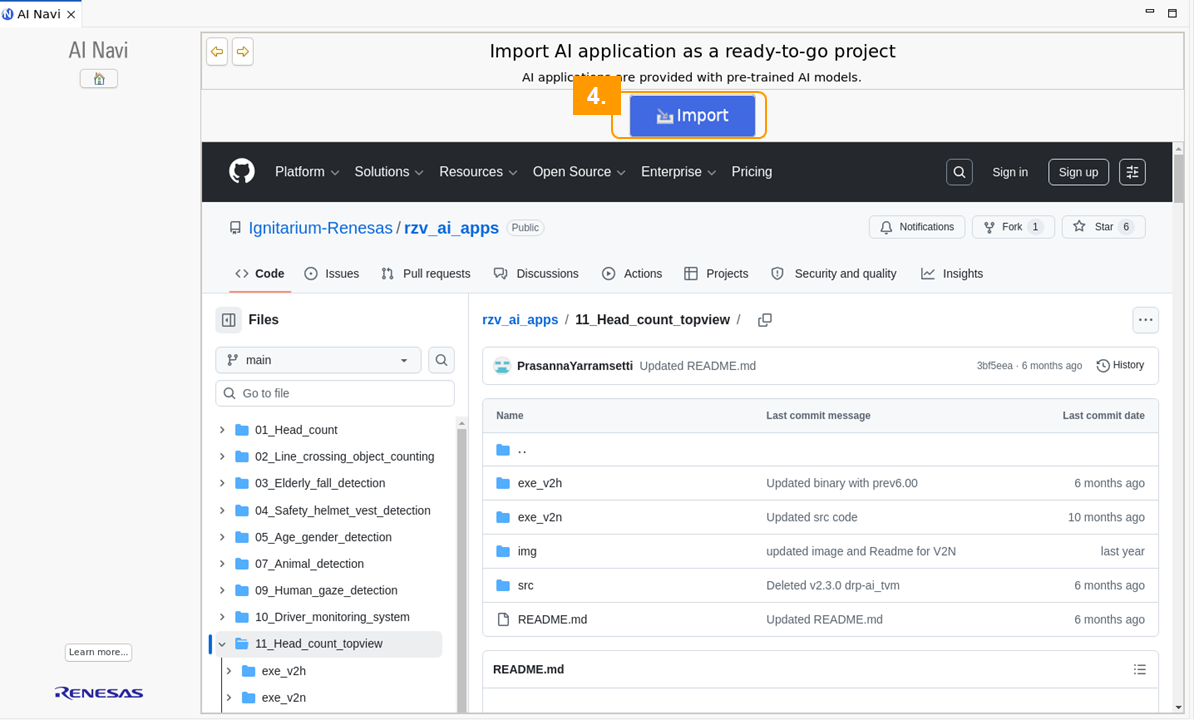Expand the 01_Head_count folder
This screenshot has width=1194, height=720.
222,430
